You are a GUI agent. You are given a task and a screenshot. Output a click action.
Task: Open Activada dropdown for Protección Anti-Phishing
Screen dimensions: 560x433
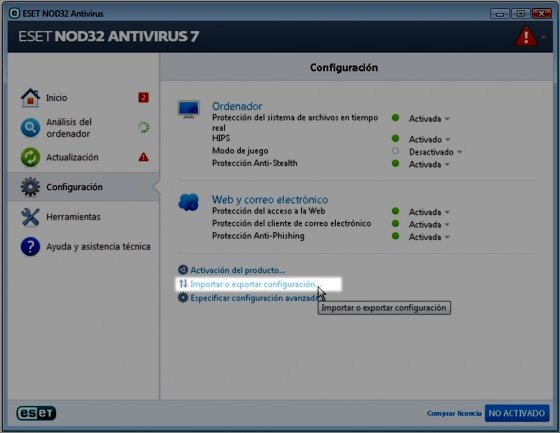(x=429, y=237)
